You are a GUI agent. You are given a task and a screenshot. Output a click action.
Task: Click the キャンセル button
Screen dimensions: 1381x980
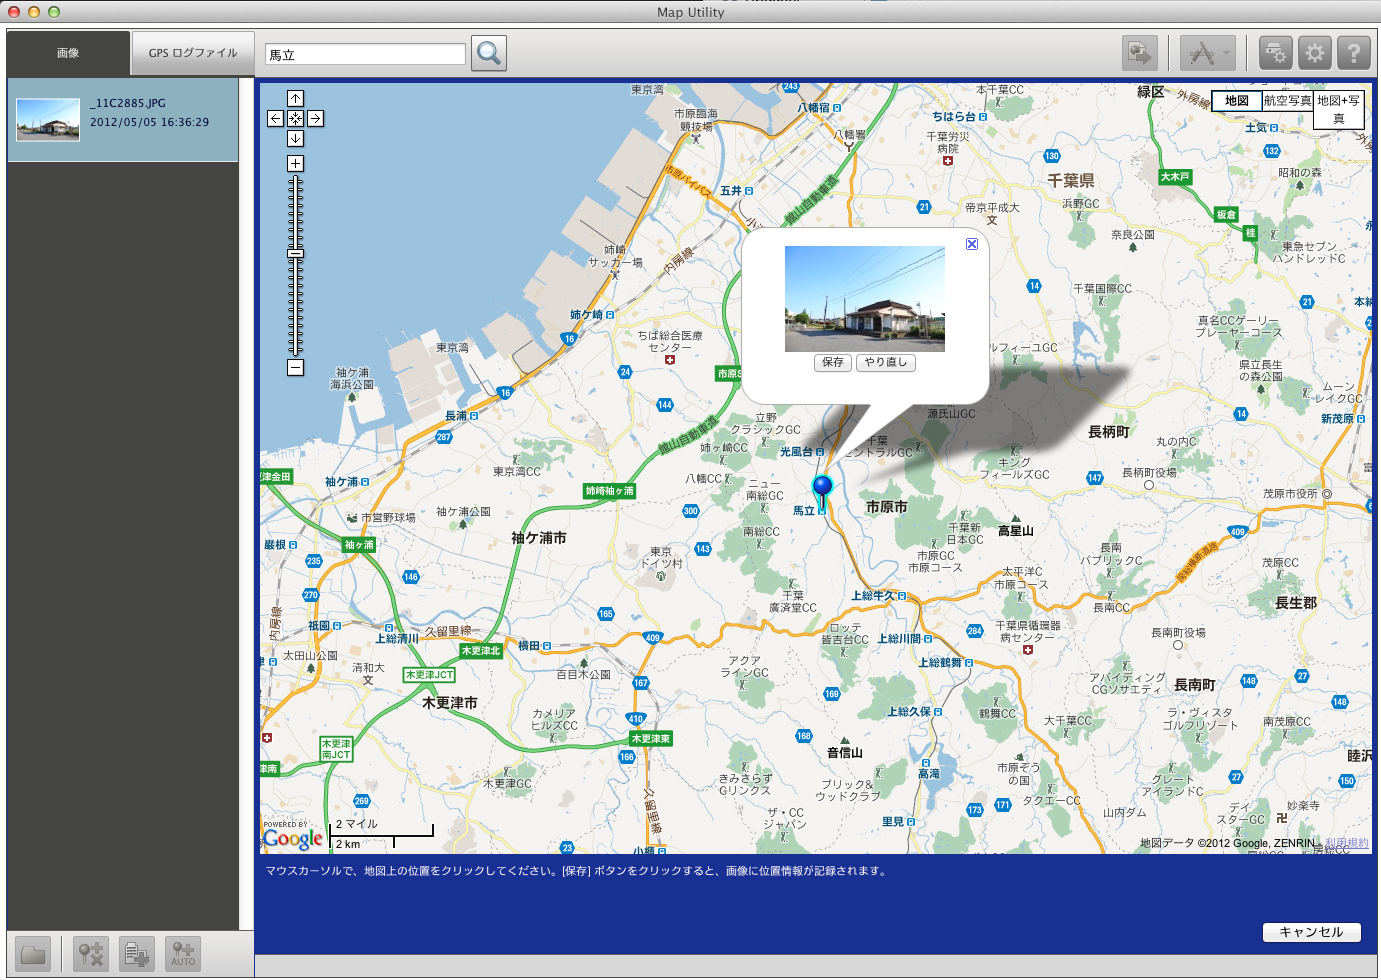coord(1311,932)
